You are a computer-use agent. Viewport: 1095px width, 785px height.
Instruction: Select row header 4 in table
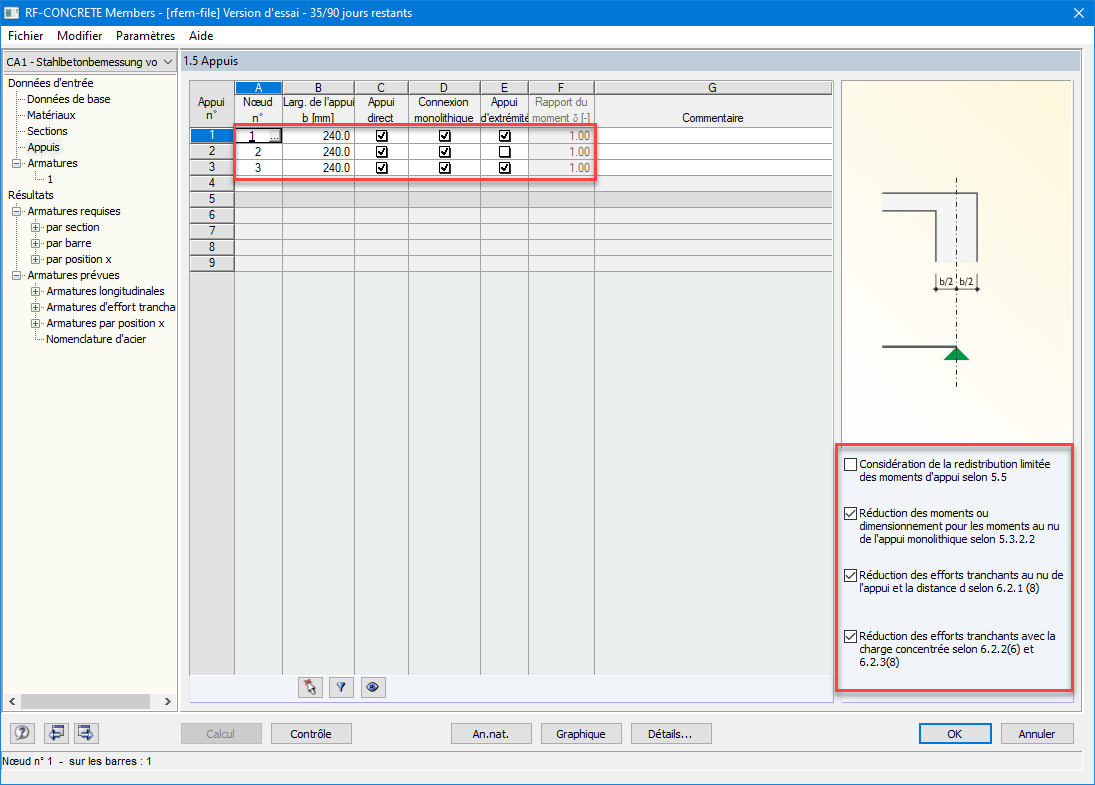212,183
